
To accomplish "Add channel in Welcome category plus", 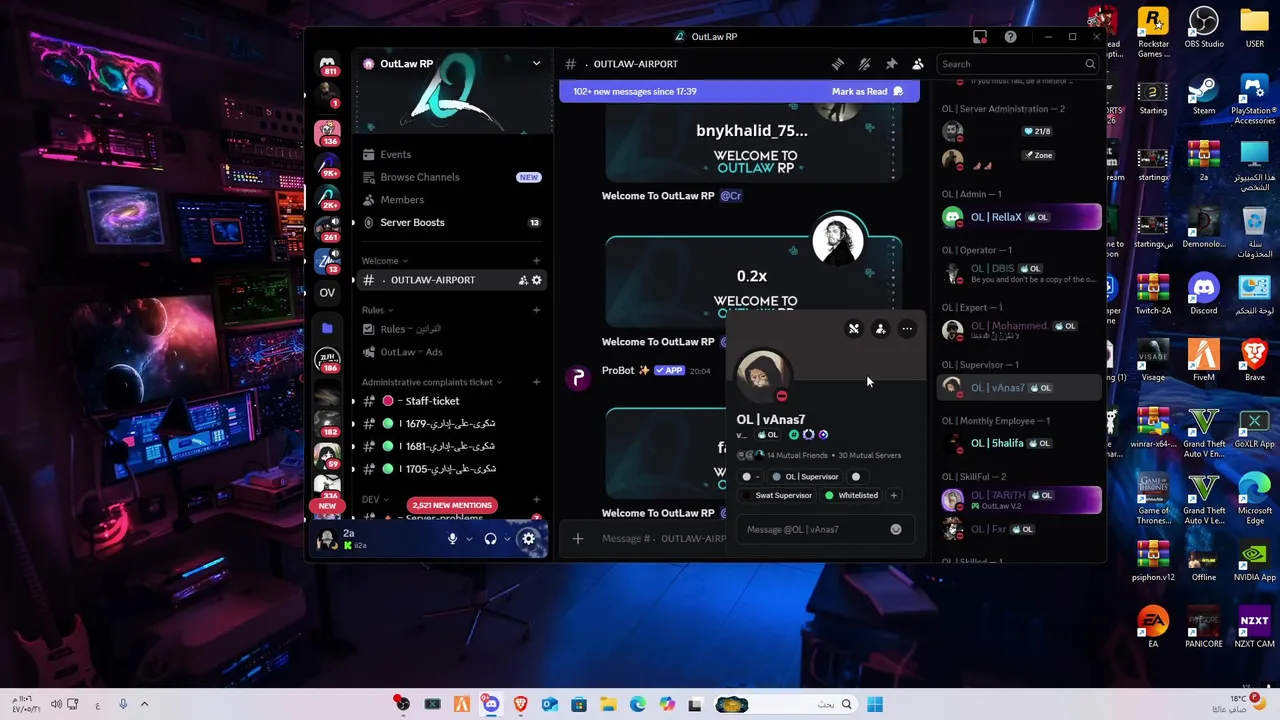I will pyautogui.click(x=537, y=261).
